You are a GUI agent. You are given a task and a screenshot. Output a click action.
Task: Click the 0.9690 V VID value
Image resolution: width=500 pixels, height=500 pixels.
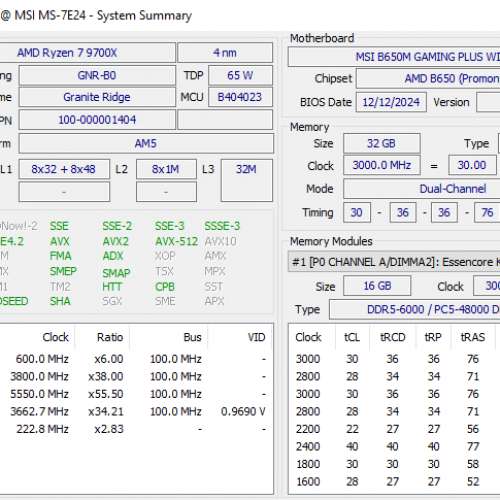pyautogui.click(x=243, y=412)
